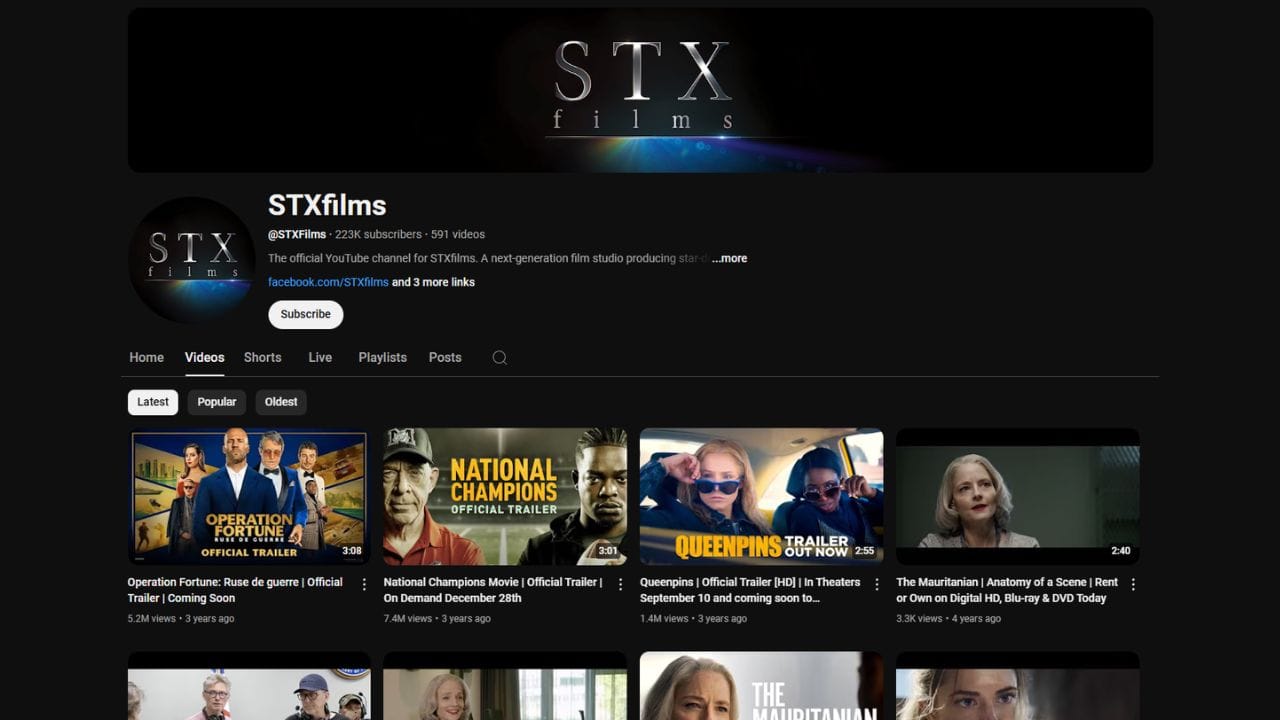
Task: Open the Shorts tab
Action: pos(263,357)
